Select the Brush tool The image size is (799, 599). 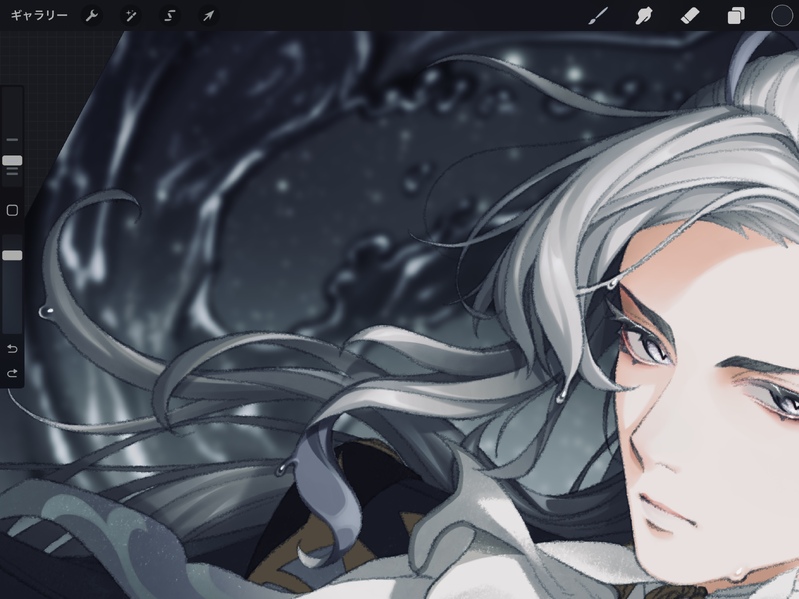(598, 16)
